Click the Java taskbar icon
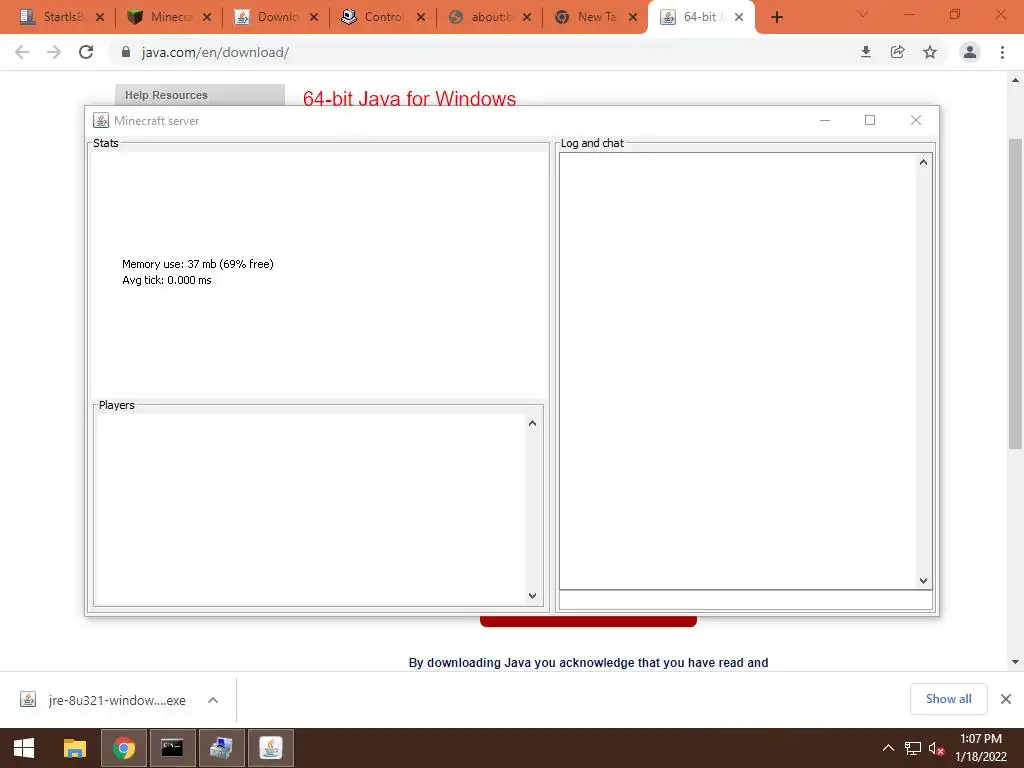 [270, 748]
